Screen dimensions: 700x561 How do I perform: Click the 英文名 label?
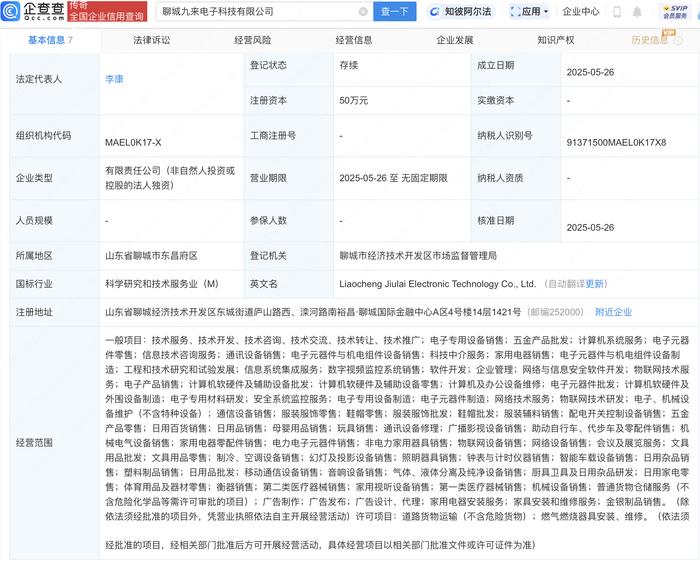pyautogui.click(x=263, y=284)
